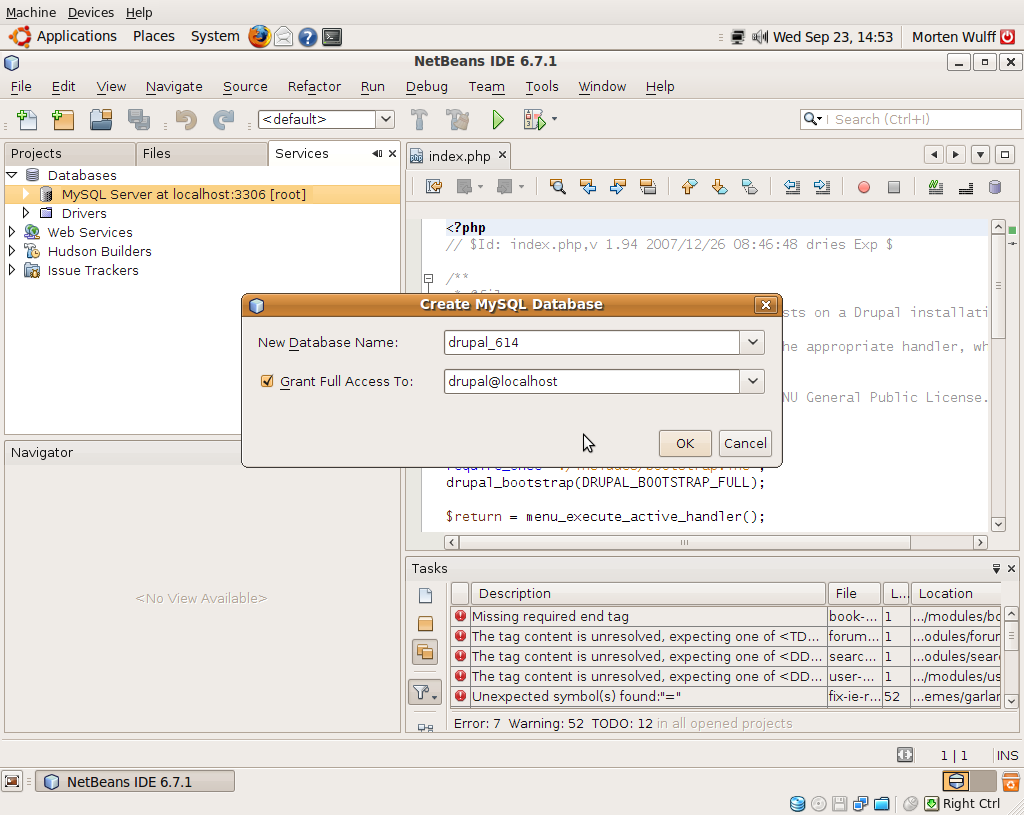Open the Places menu in top panel
Screen dimensions: 1024x815
point(153,37)
